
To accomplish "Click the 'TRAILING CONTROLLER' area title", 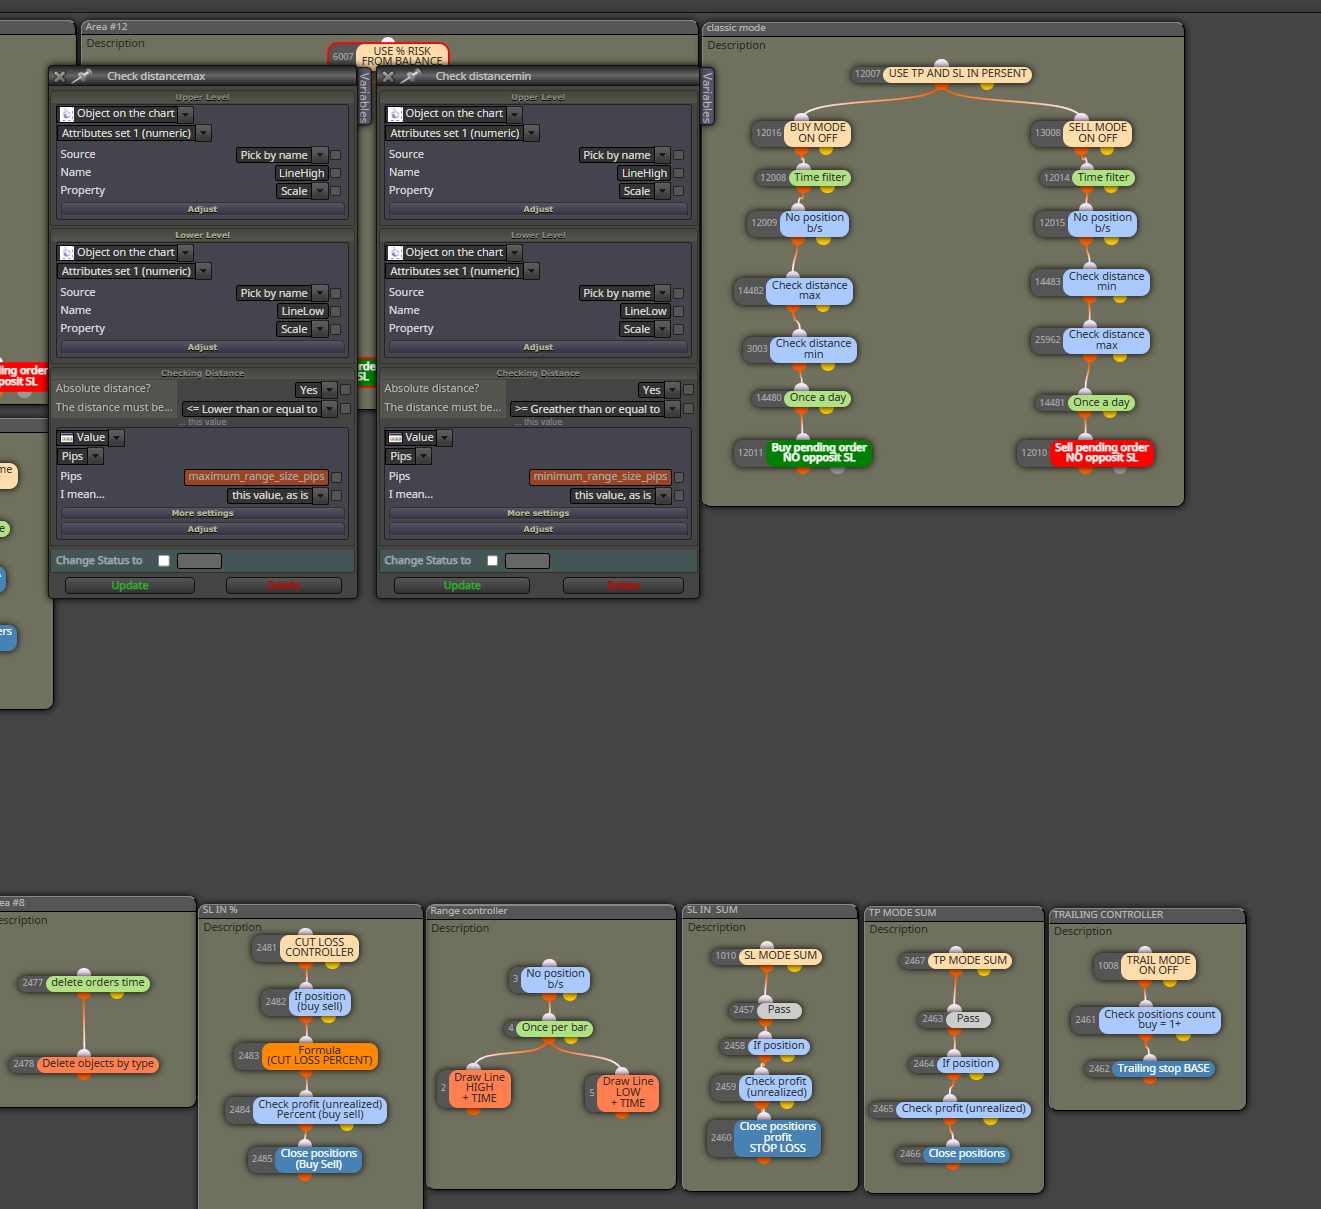I will click(x=1108, y=915).
